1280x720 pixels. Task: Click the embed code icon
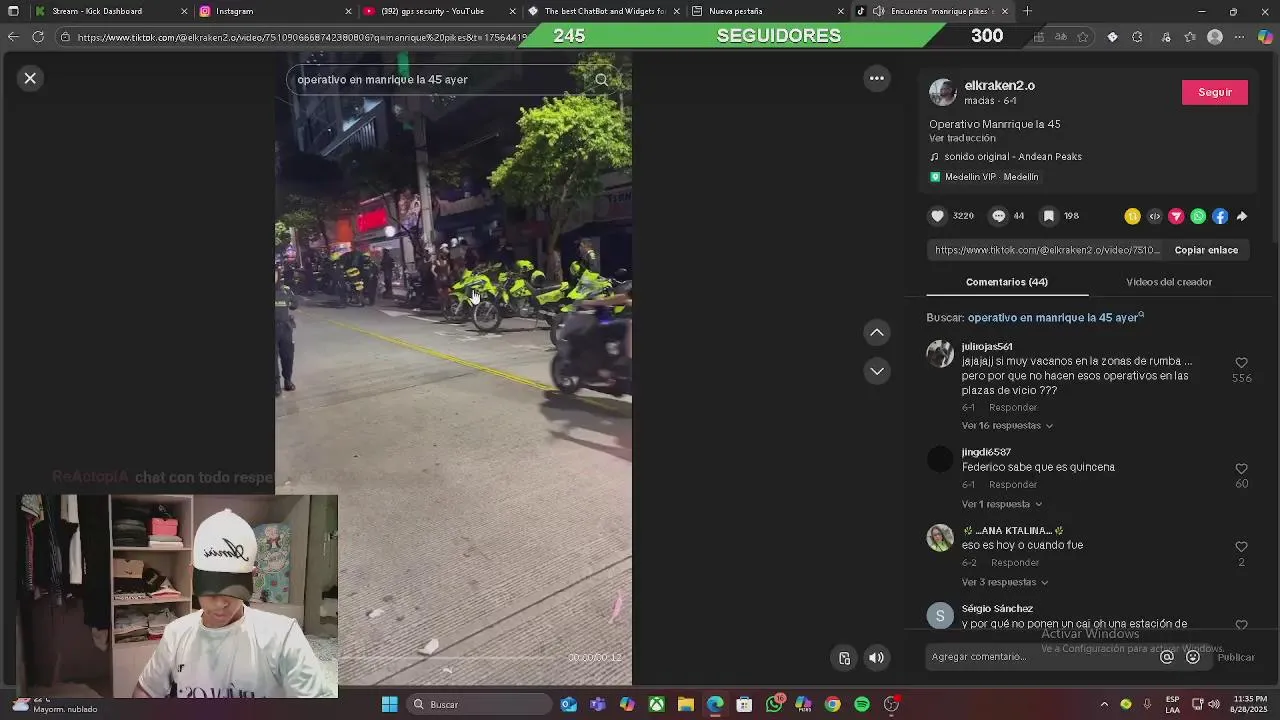pyautogui.click(x=1154, y=216)
